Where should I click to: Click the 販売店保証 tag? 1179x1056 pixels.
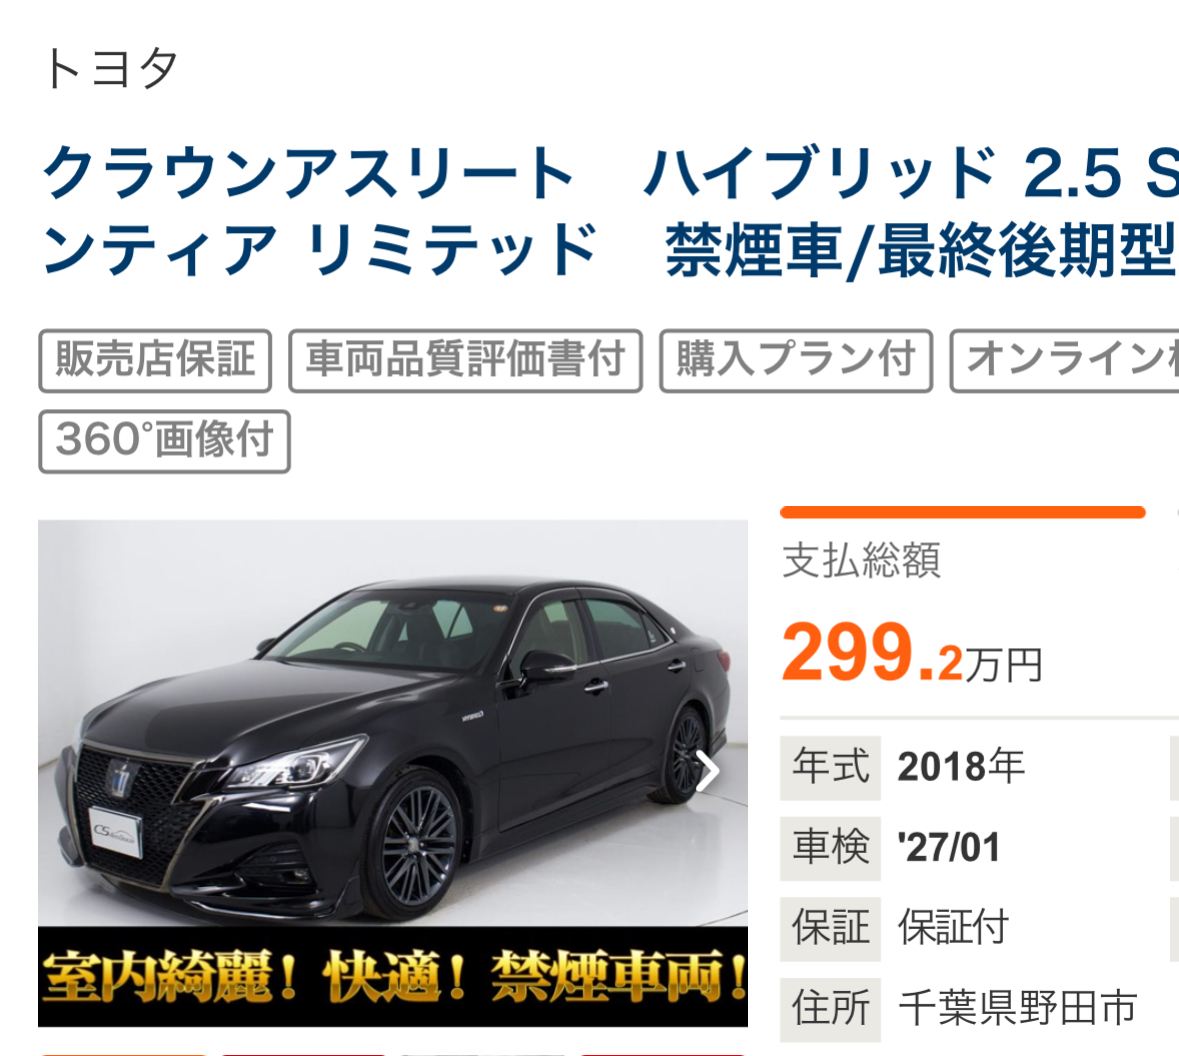pyautogui.click(x=155, y=360)
